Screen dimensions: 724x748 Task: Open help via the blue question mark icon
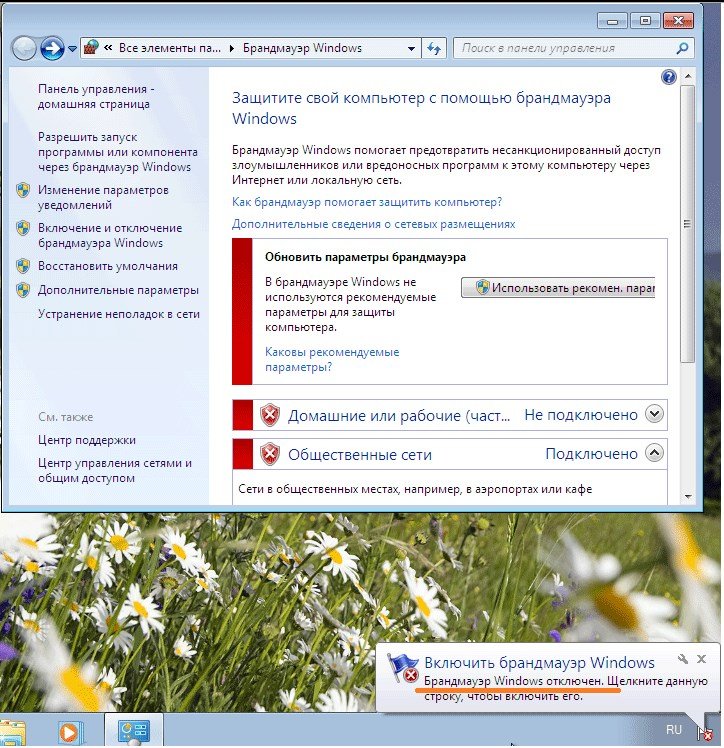[x=669, y=77]
